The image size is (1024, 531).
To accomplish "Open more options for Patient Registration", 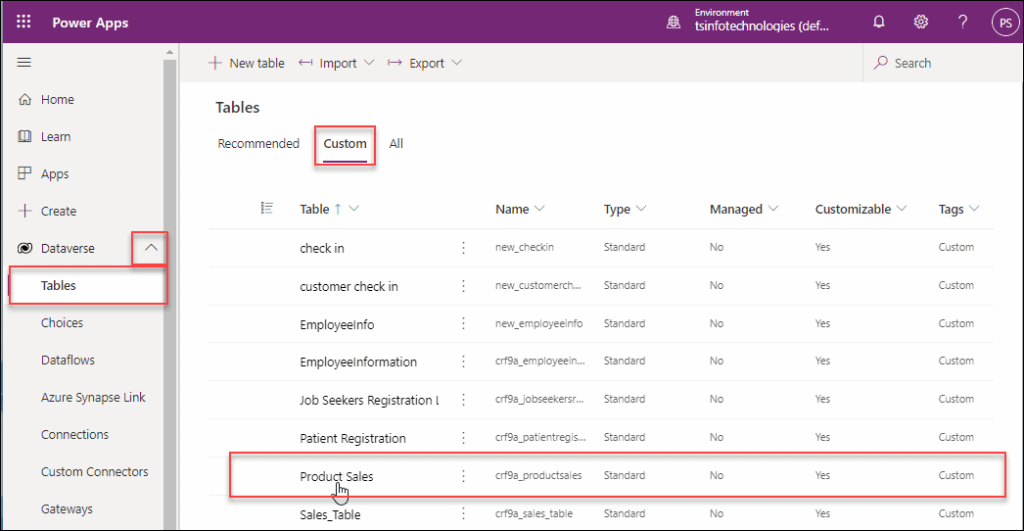I will [x=464, y=438].
